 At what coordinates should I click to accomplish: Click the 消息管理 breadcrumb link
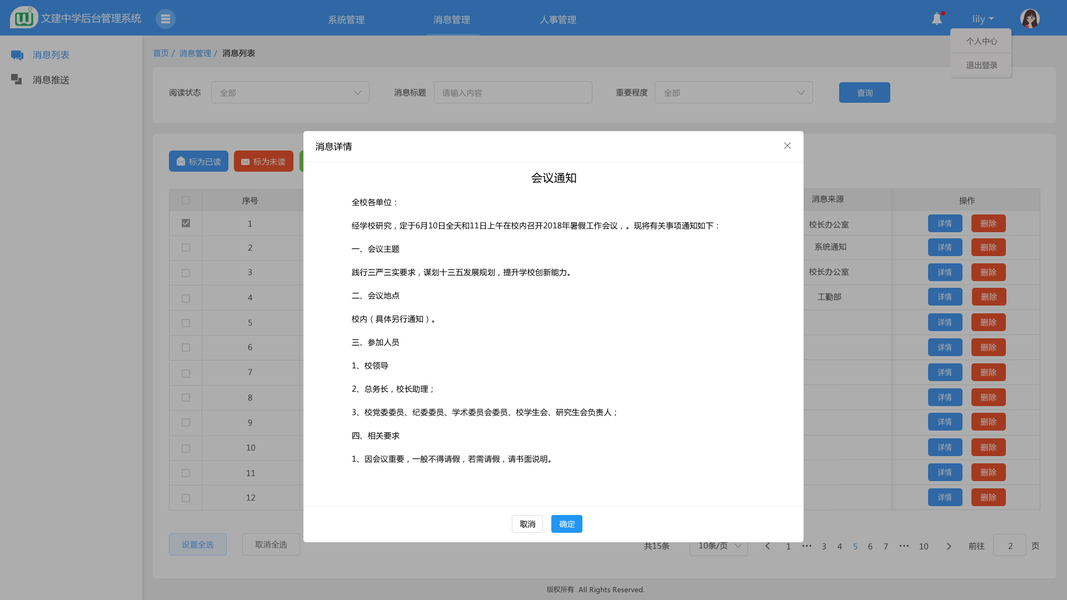click(x=195, y=53)
